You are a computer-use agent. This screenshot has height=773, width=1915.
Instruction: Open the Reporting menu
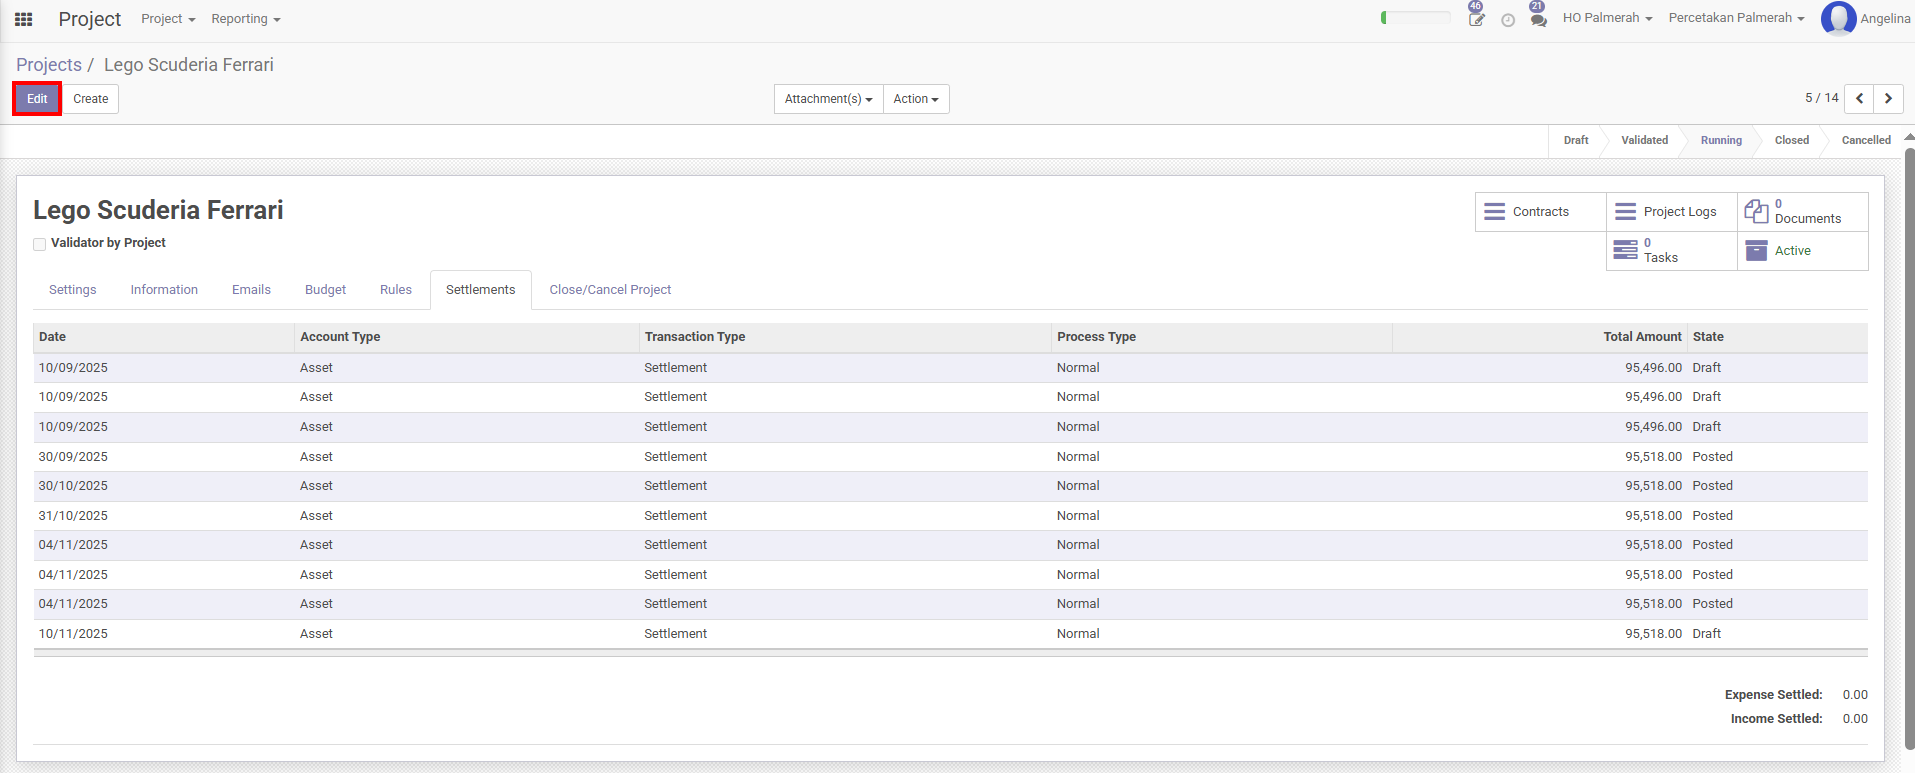coord(245,19)
